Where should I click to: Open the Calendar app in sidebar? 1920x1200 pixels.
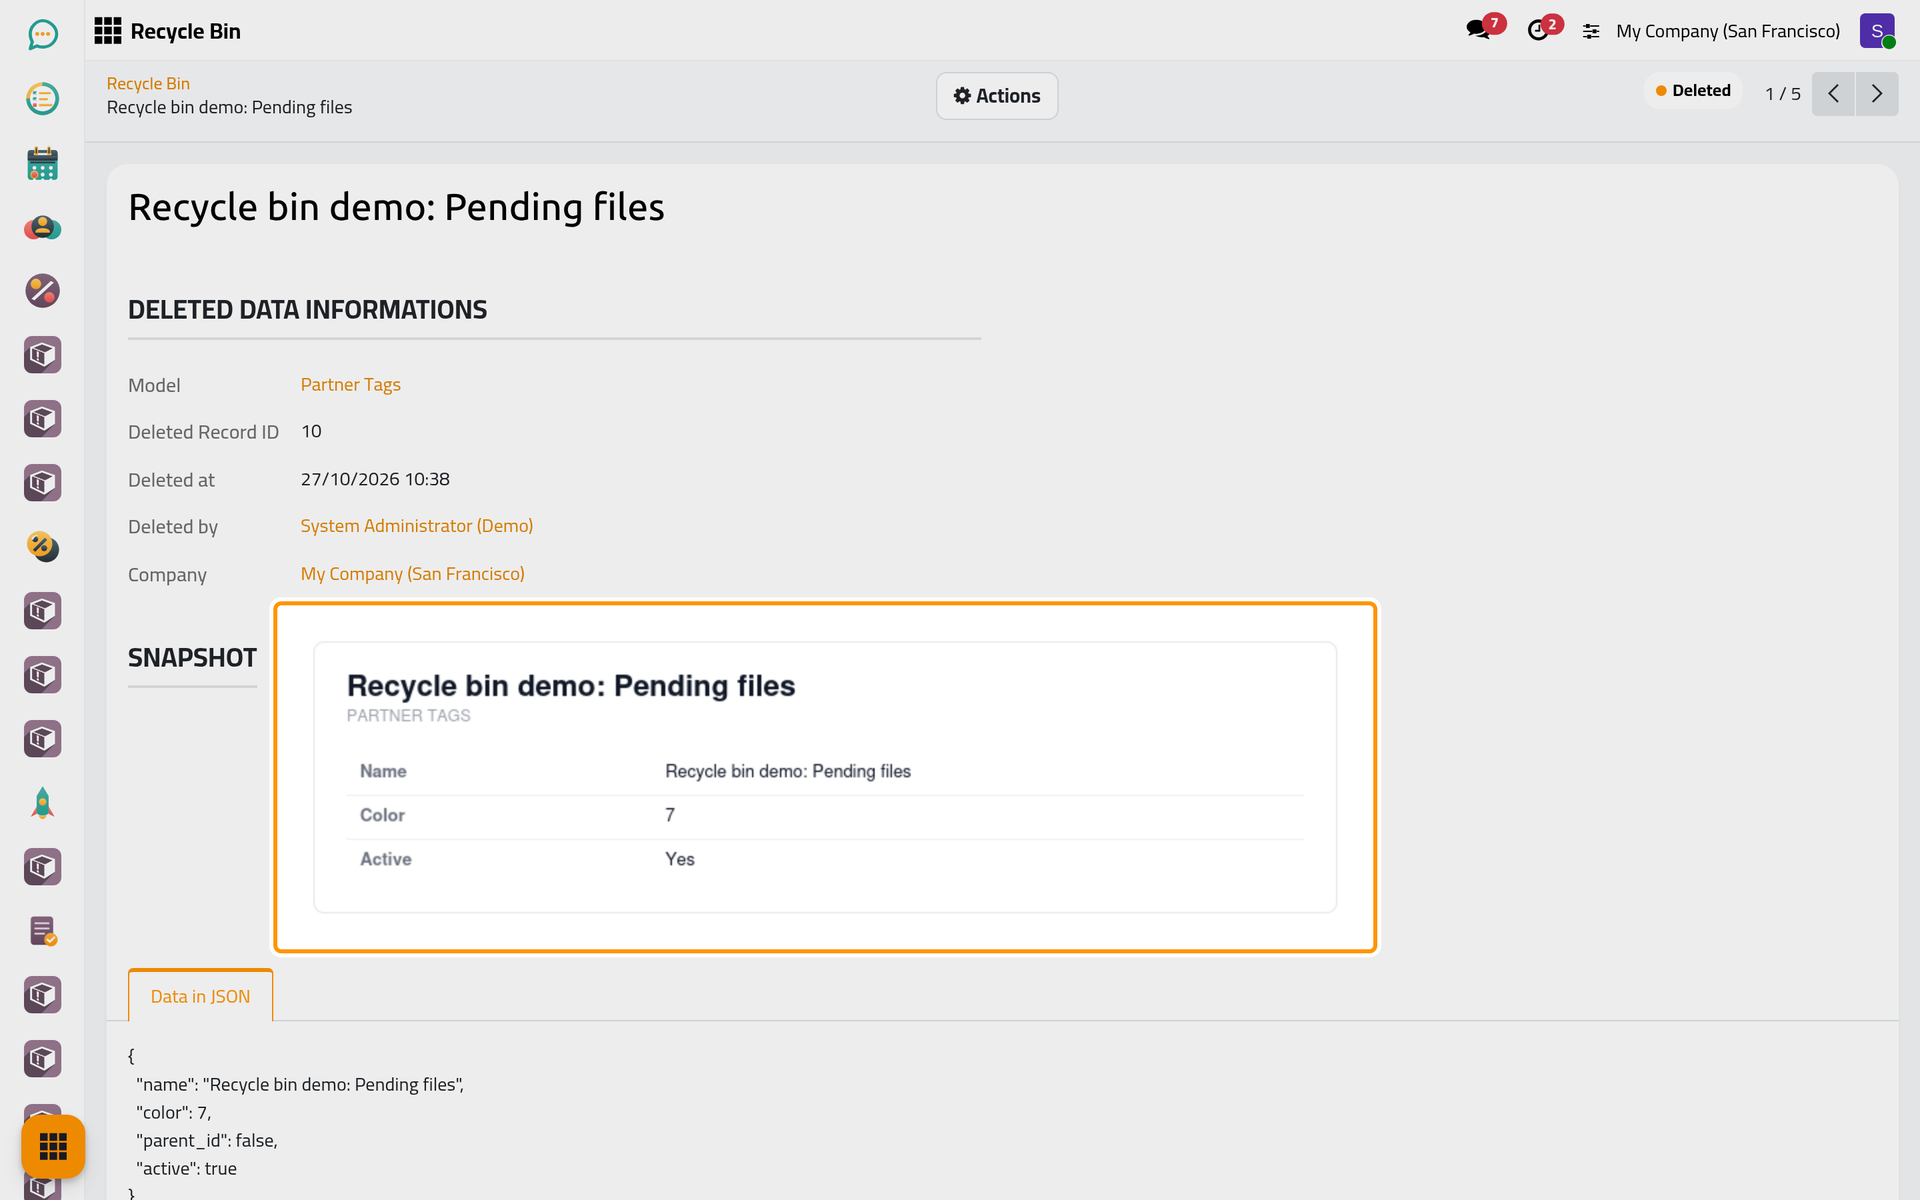pyautogui.click(x=42, y=163)
